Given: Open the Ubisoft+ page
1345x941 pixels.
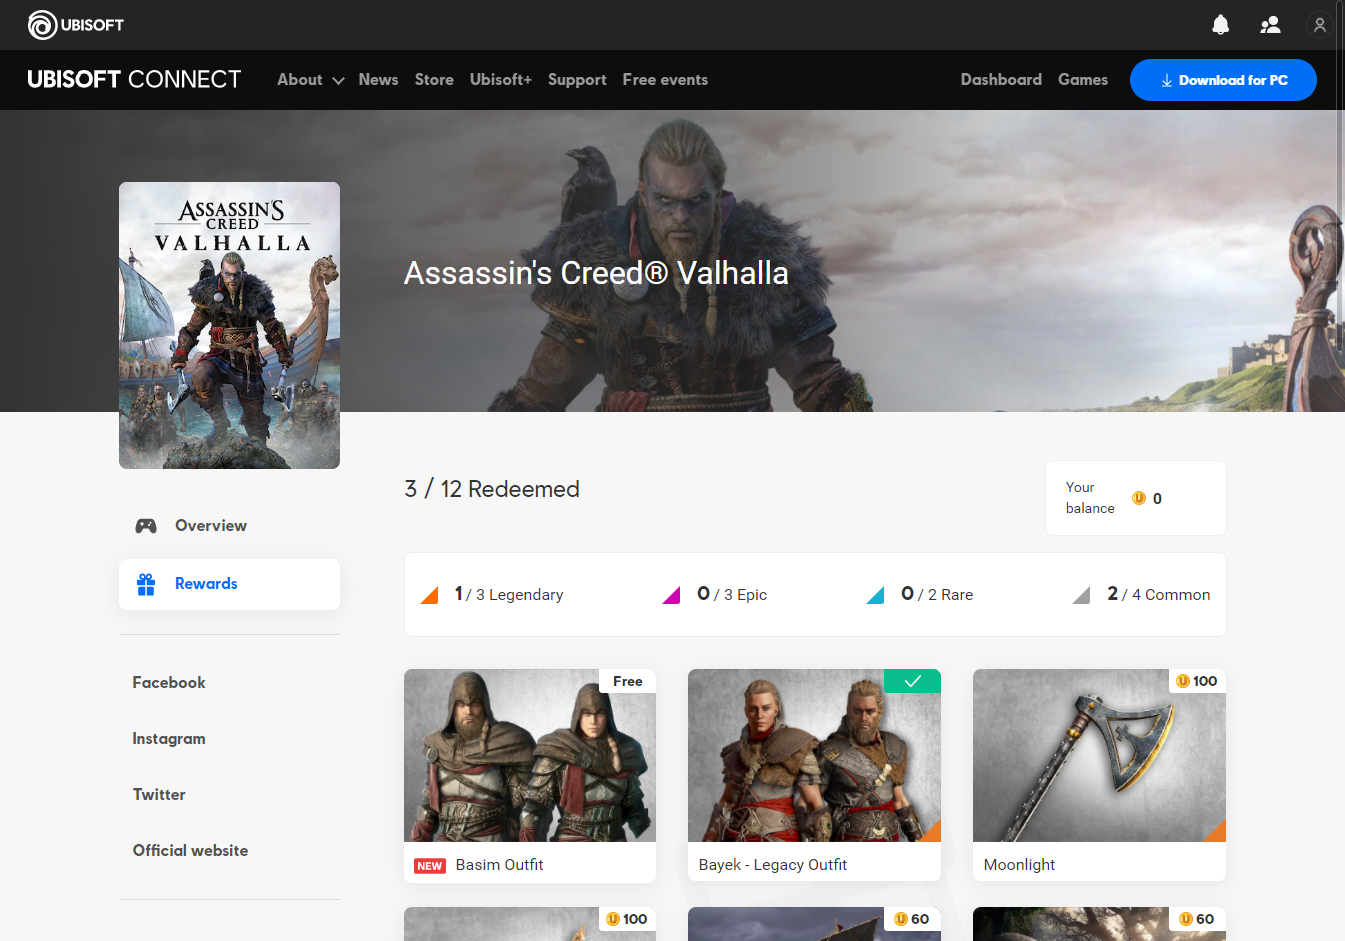Looking at the screenshot, I should [501, 80].
